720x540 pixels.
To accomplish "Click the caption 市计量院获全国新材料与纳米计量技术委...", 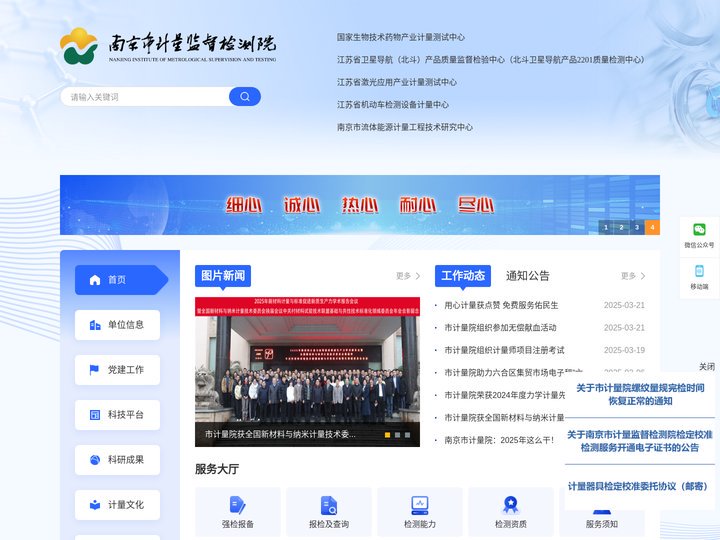I will click(280, 434).
